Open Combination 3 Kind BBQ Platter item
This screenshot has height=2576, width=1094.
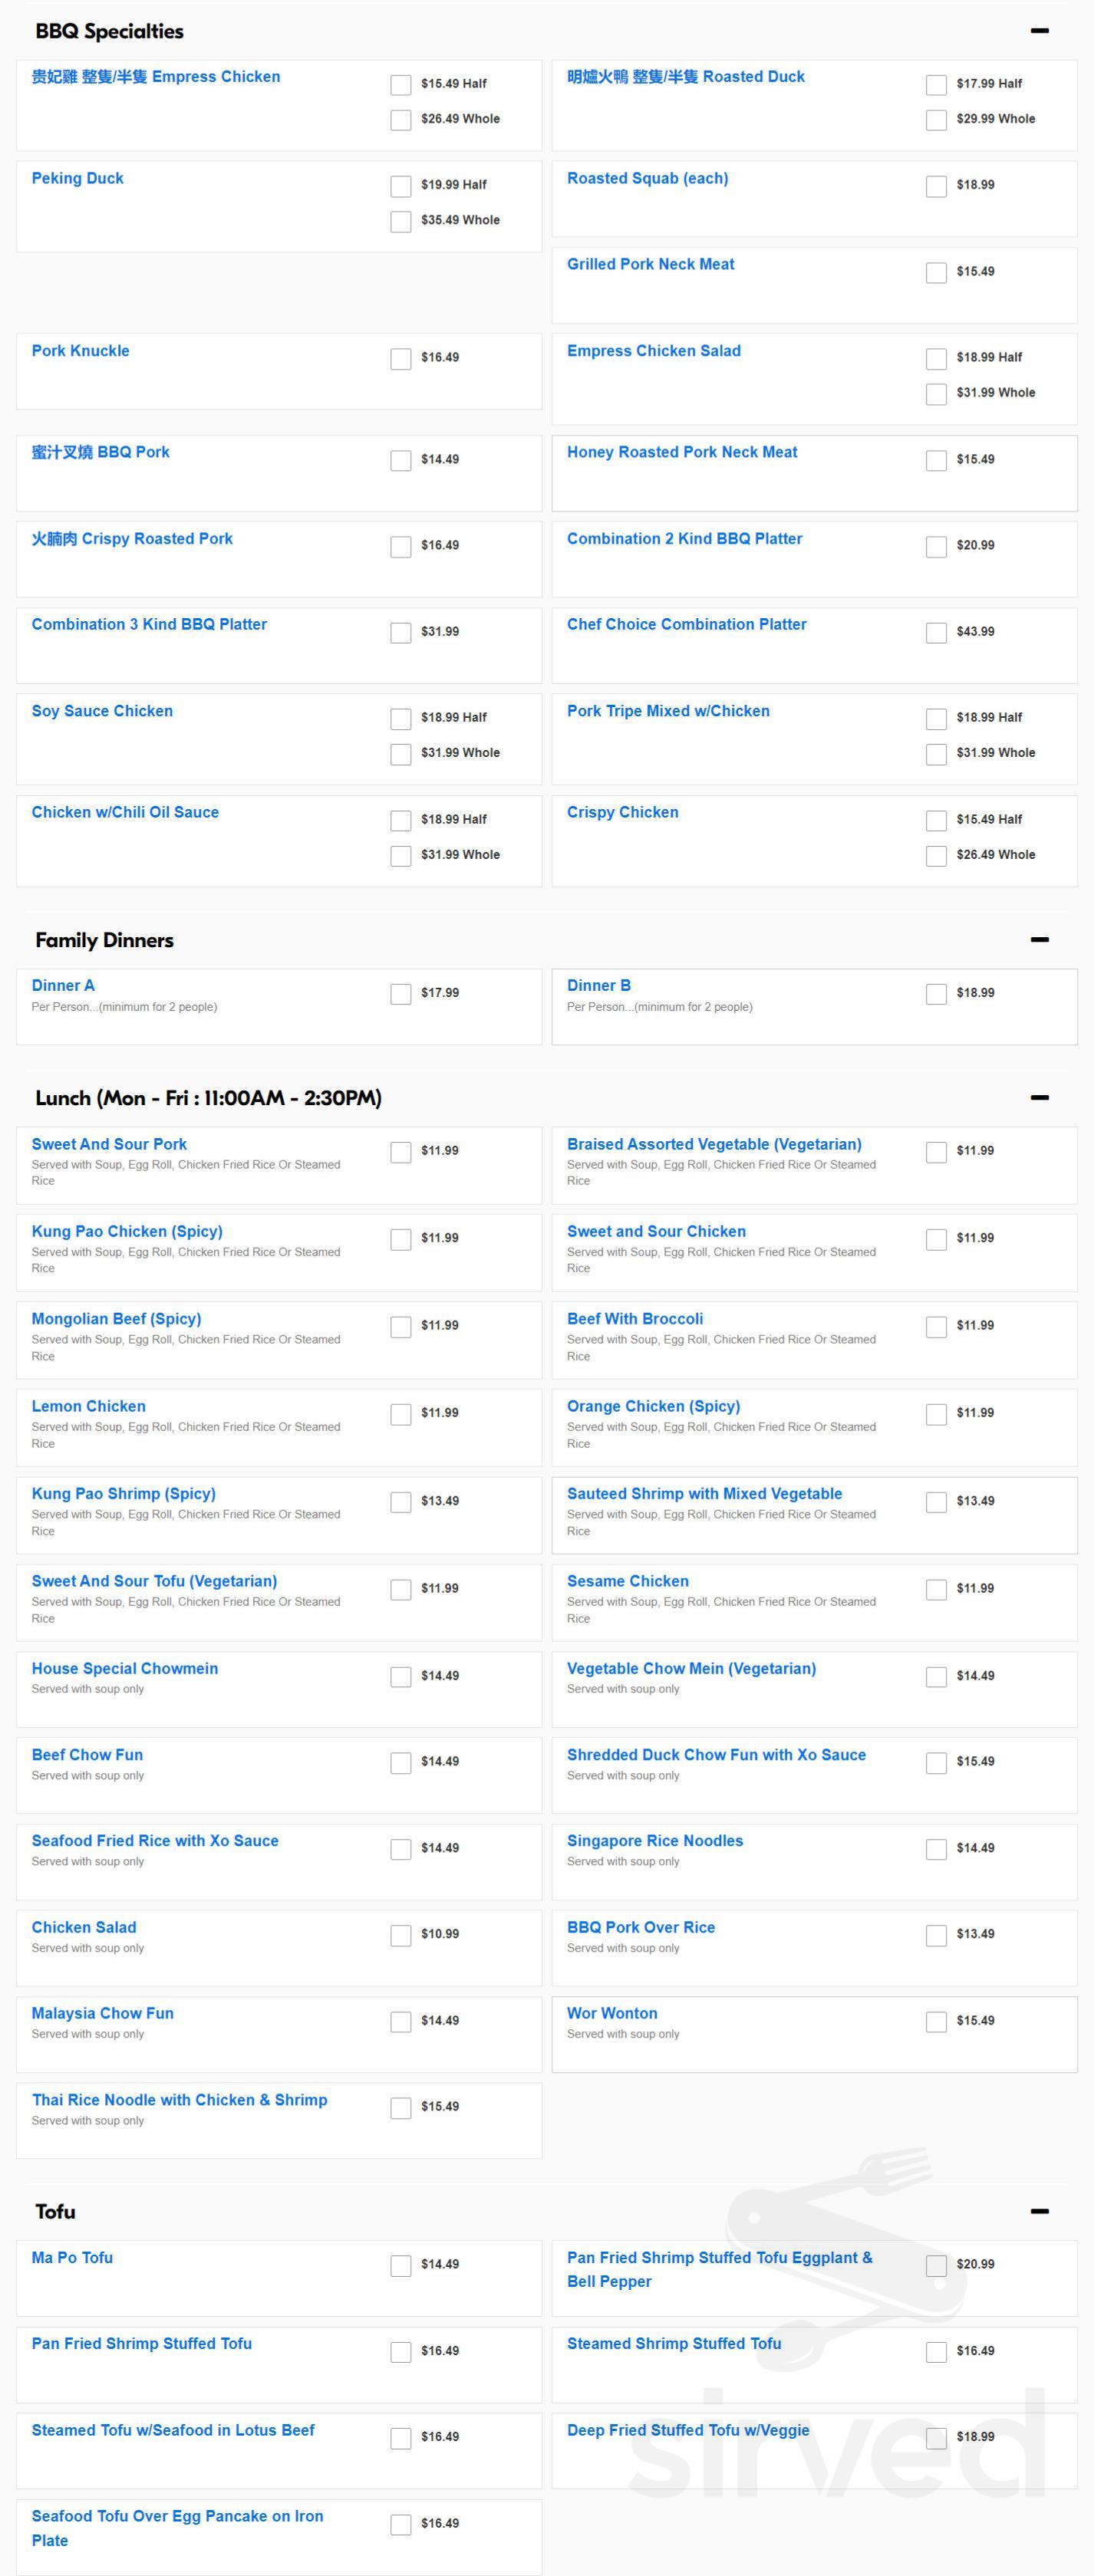149,624
